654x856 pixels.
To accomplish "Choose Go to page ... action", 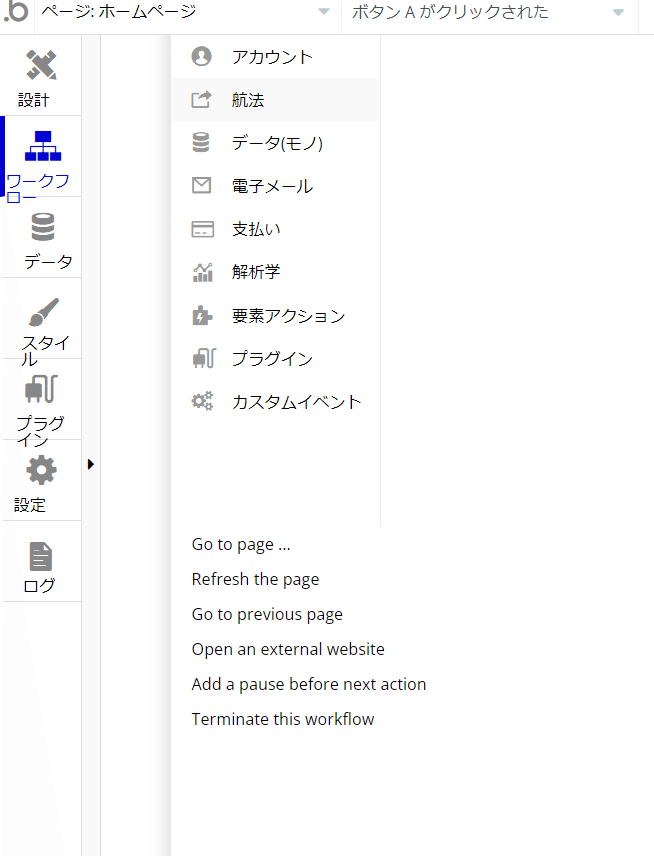I will [241, 545].
